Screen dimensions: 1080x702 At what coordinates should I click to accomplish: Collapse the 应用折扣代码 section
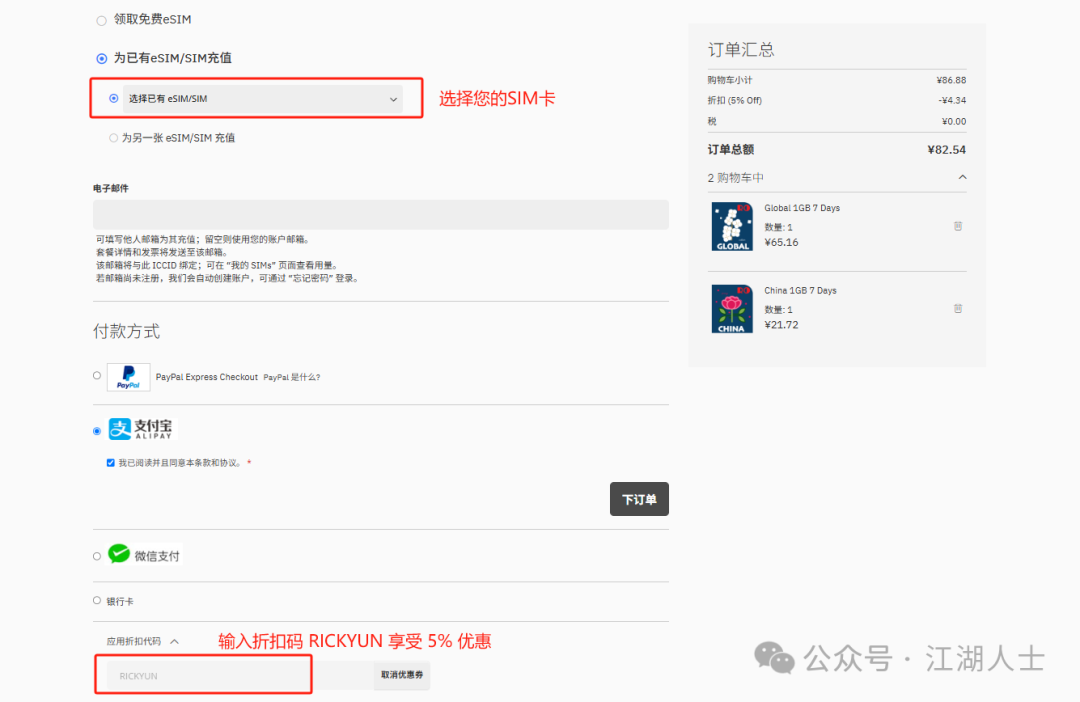143,641
